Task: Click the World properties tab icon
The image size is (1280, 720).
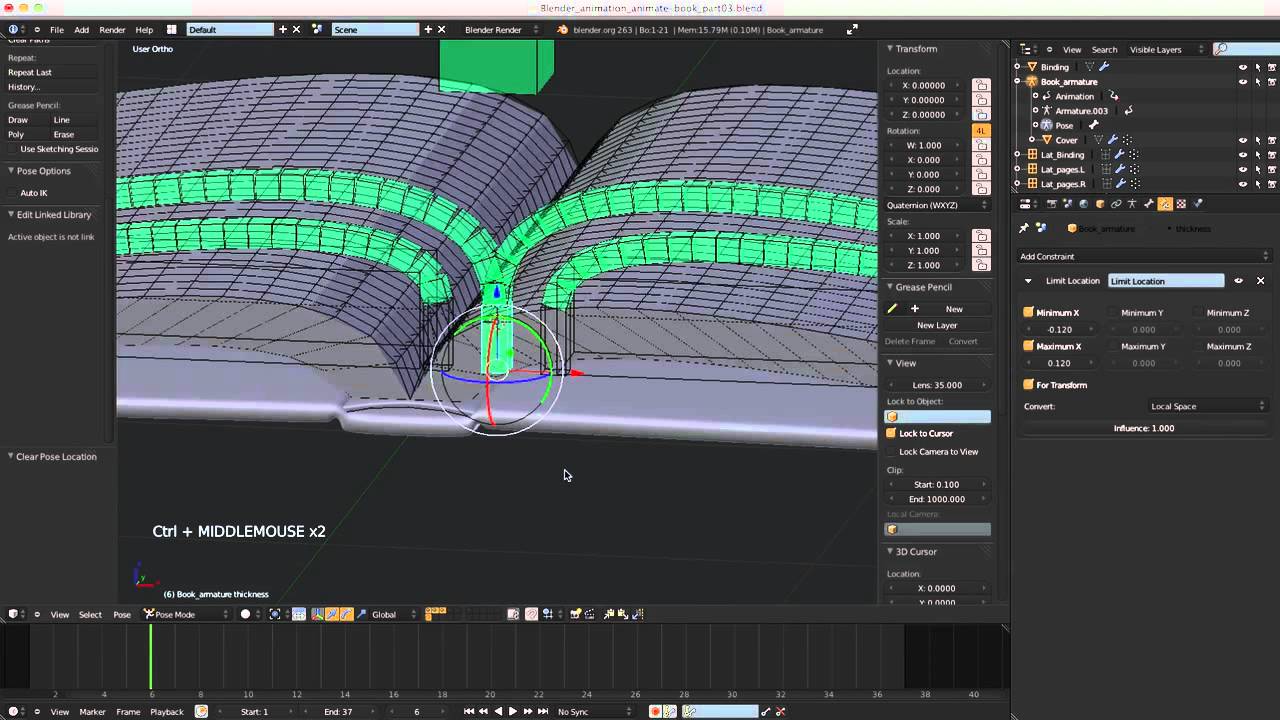Action: click(1084, 204)
